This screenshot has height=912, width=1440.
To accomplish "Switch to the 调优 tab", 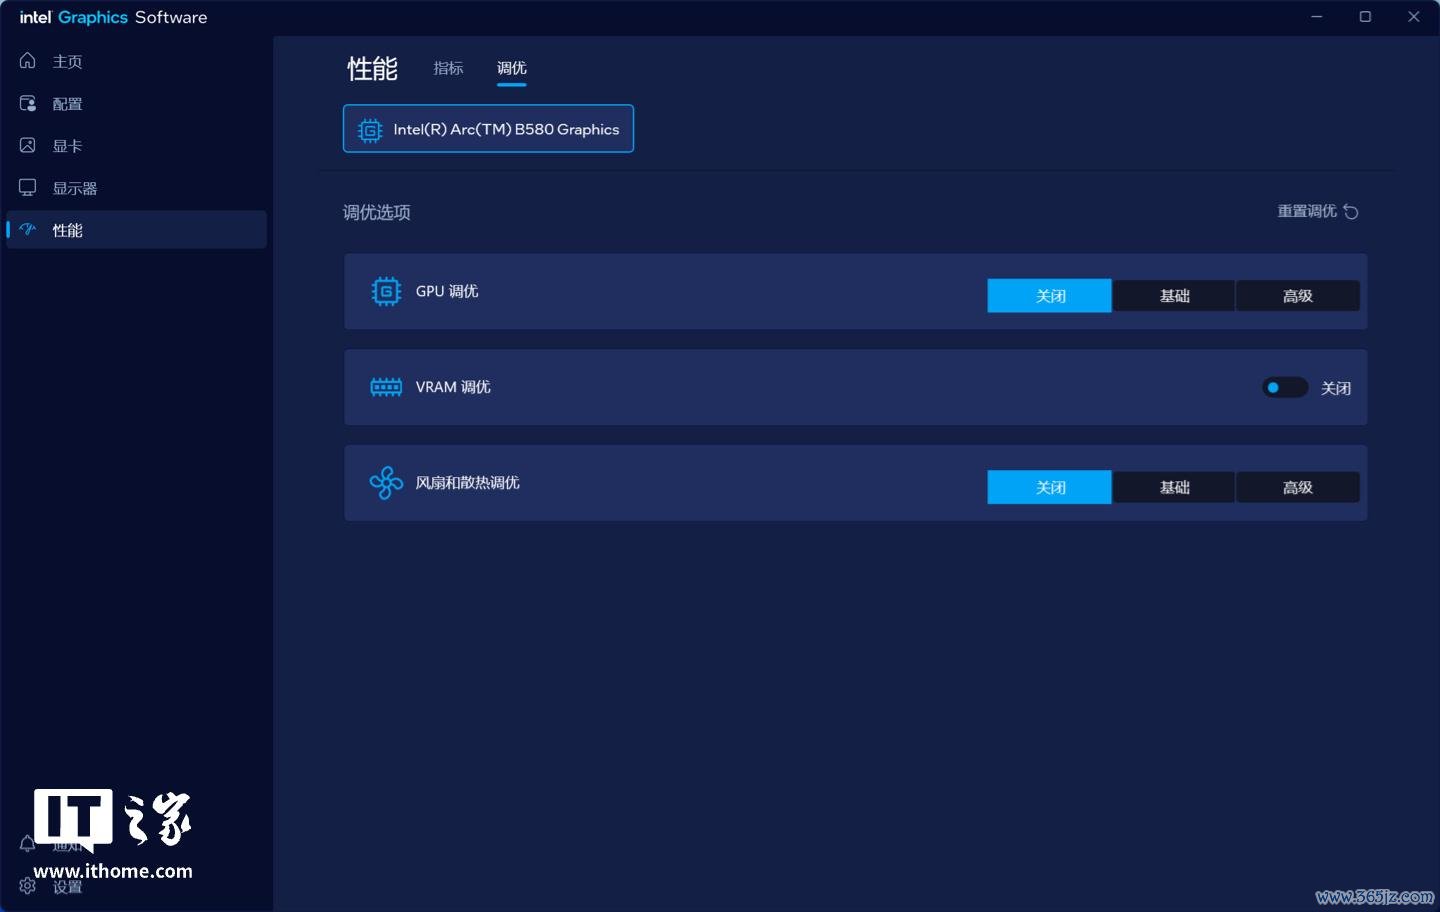I will (x=511, y=68).
